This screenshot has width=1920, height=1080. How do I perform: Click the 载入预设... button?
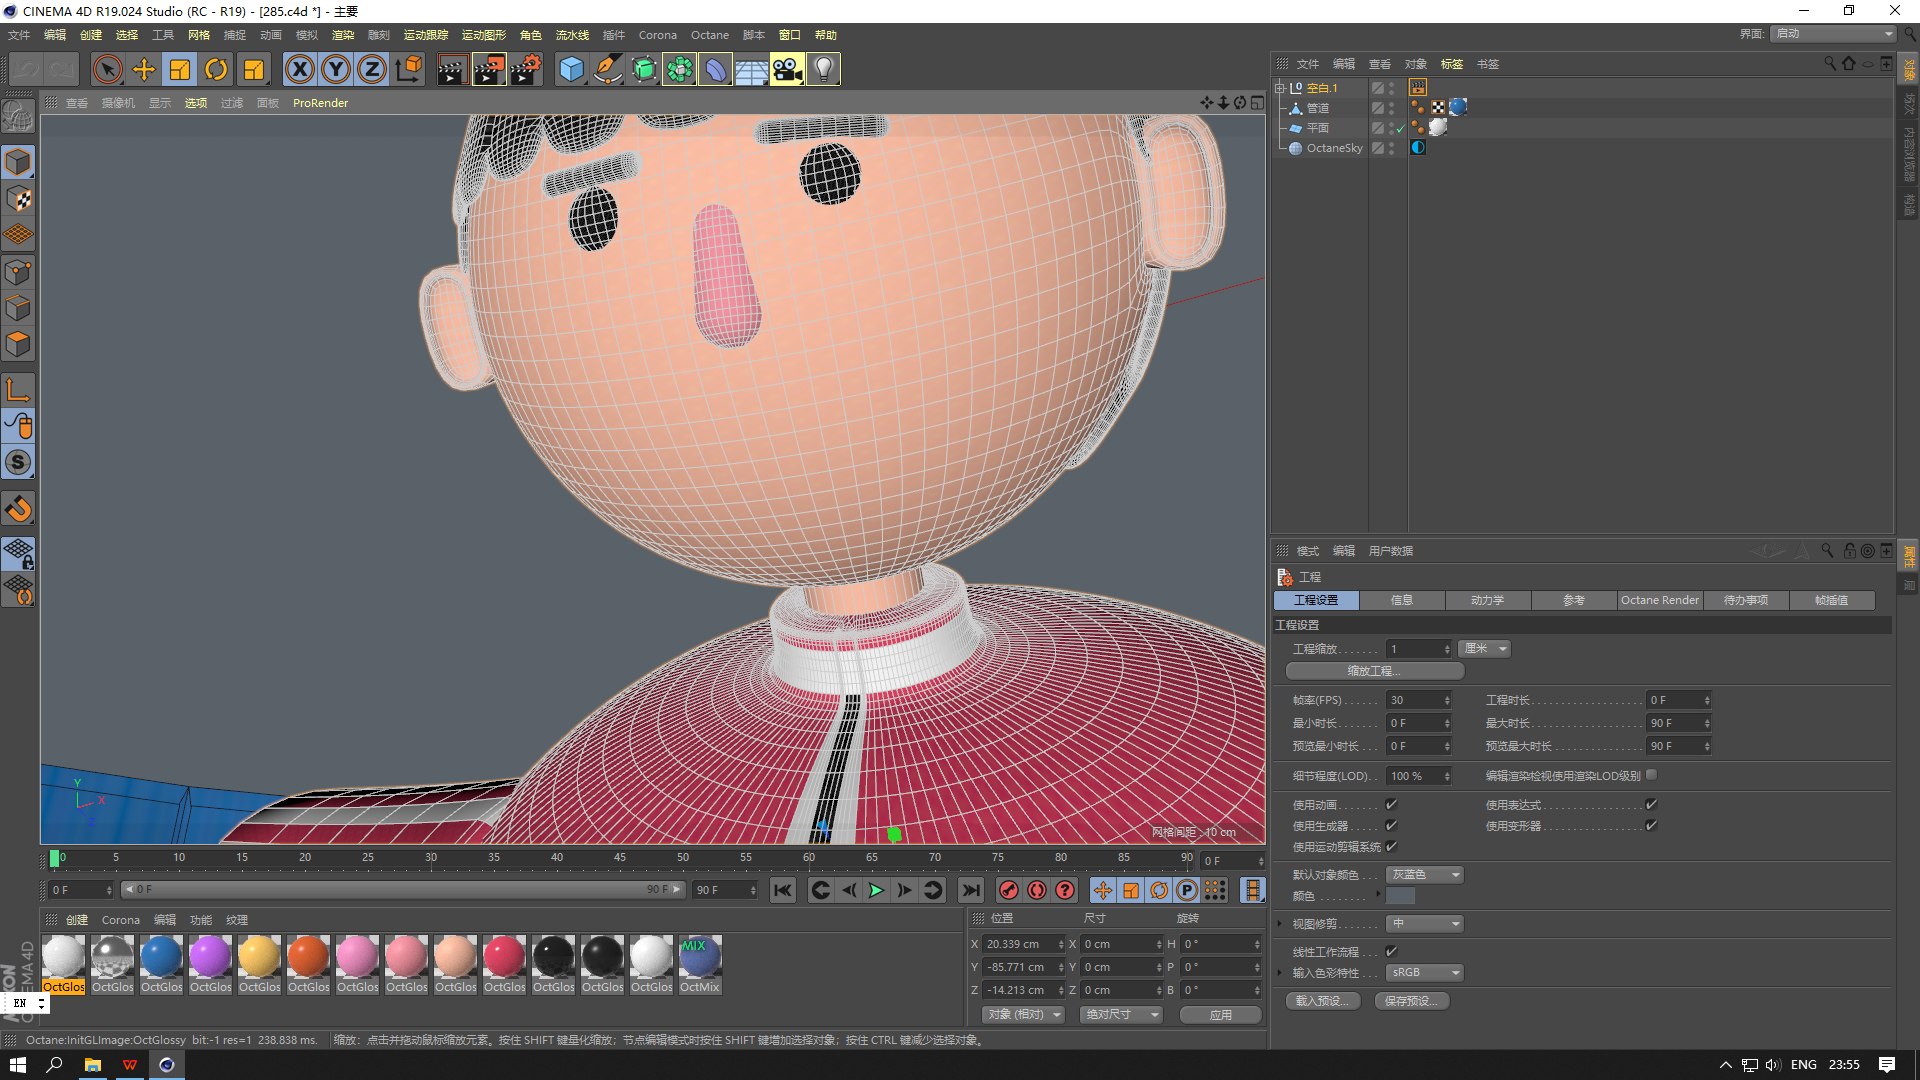point(1322,1001)
